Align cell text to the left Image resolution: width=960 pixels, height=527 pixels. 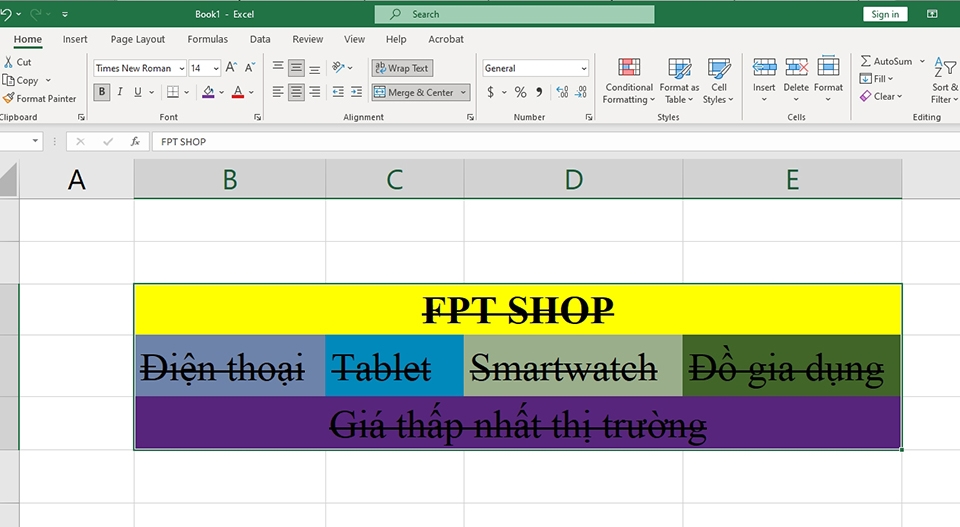278,92
